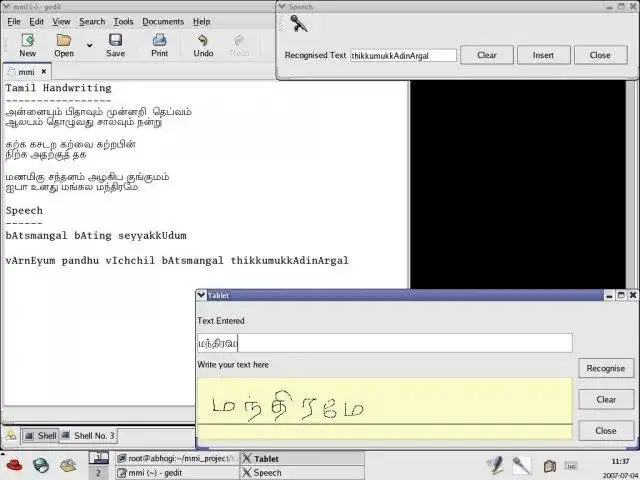The height and width of the screenshot is (480, 640).
Task: Open the View menu in gedit
Action: 61,22
